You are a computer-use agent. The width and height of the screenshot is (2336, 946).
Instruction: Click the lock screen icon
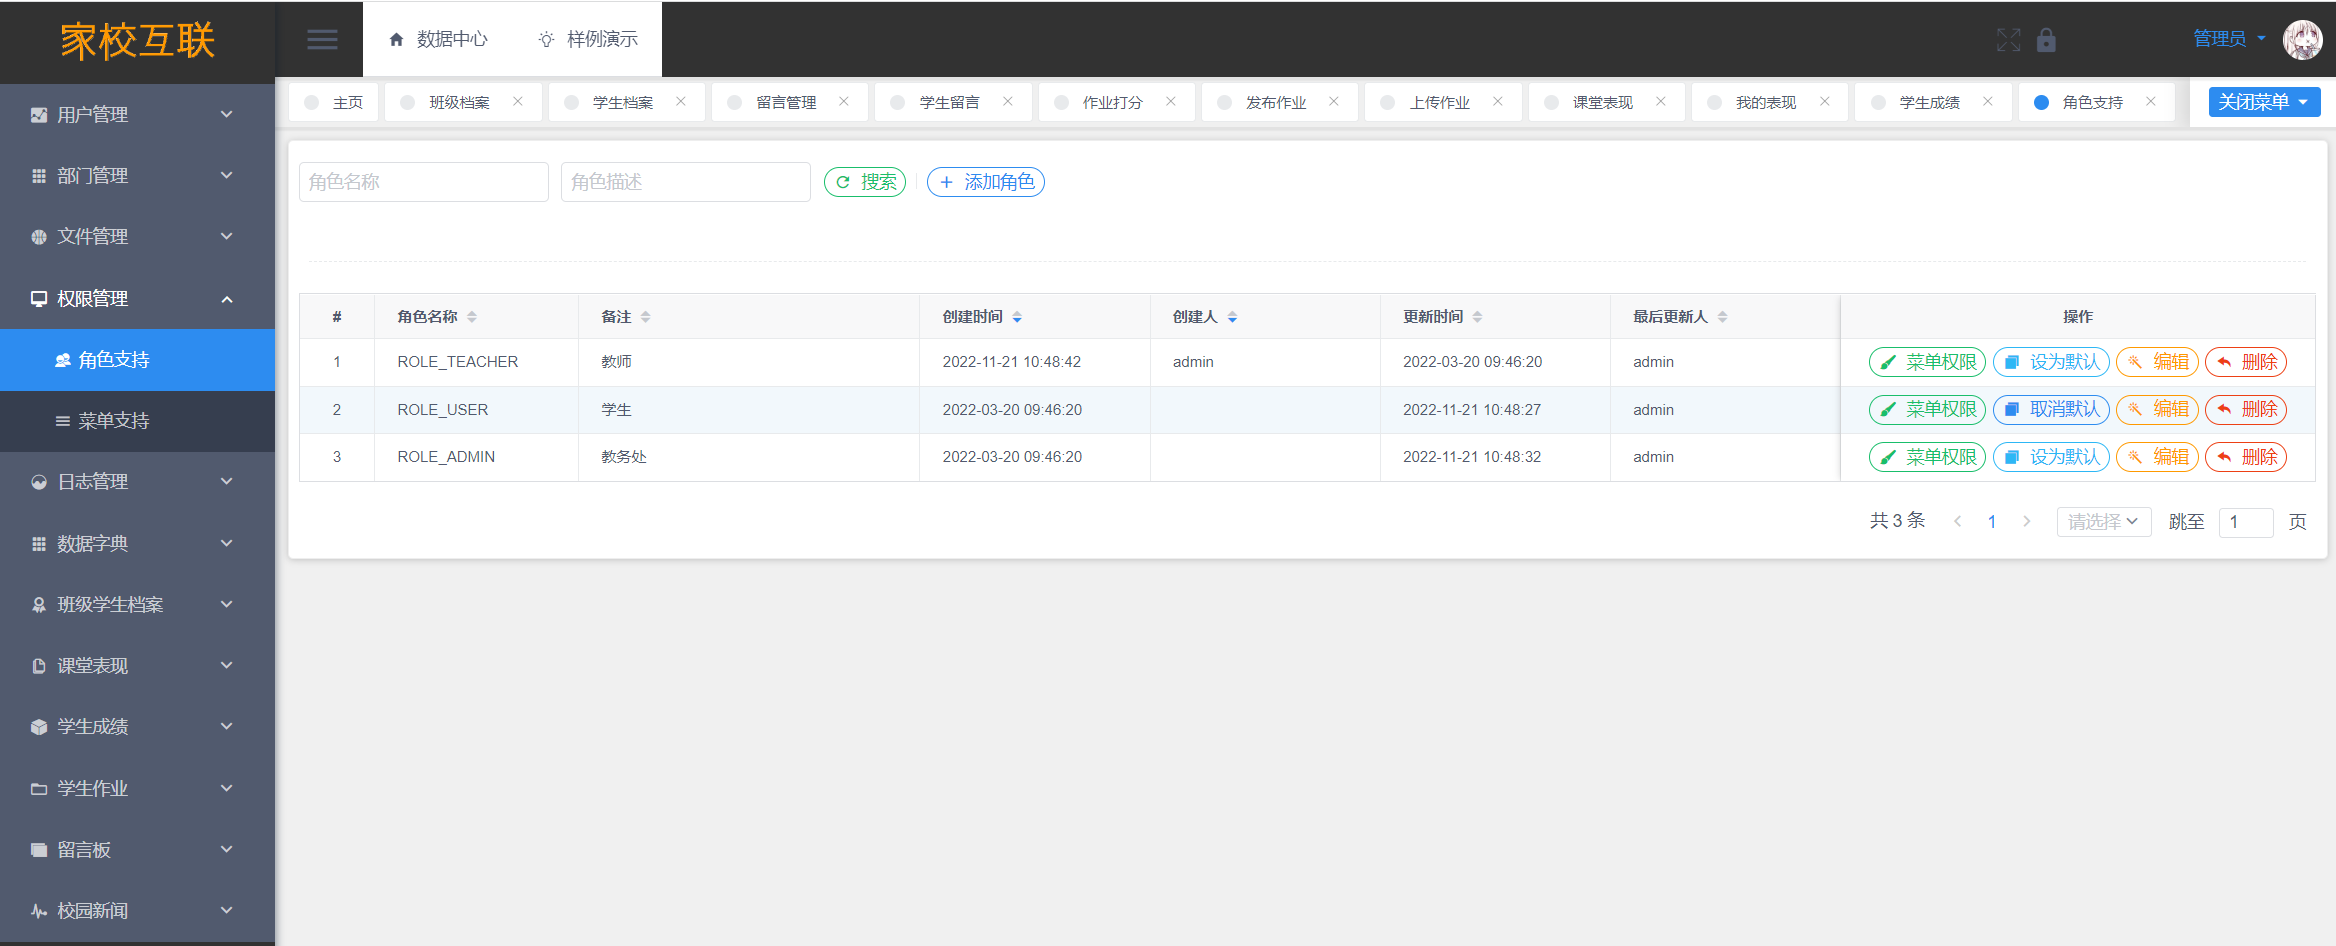(x=2046, y=40)
